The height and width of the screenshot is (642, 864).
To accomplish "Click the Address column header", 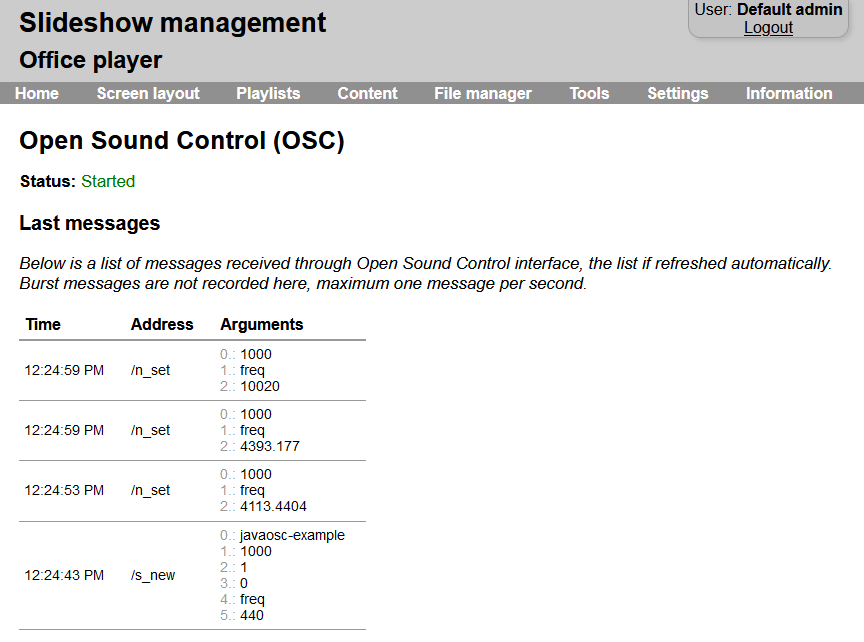I will click(162, 324).
